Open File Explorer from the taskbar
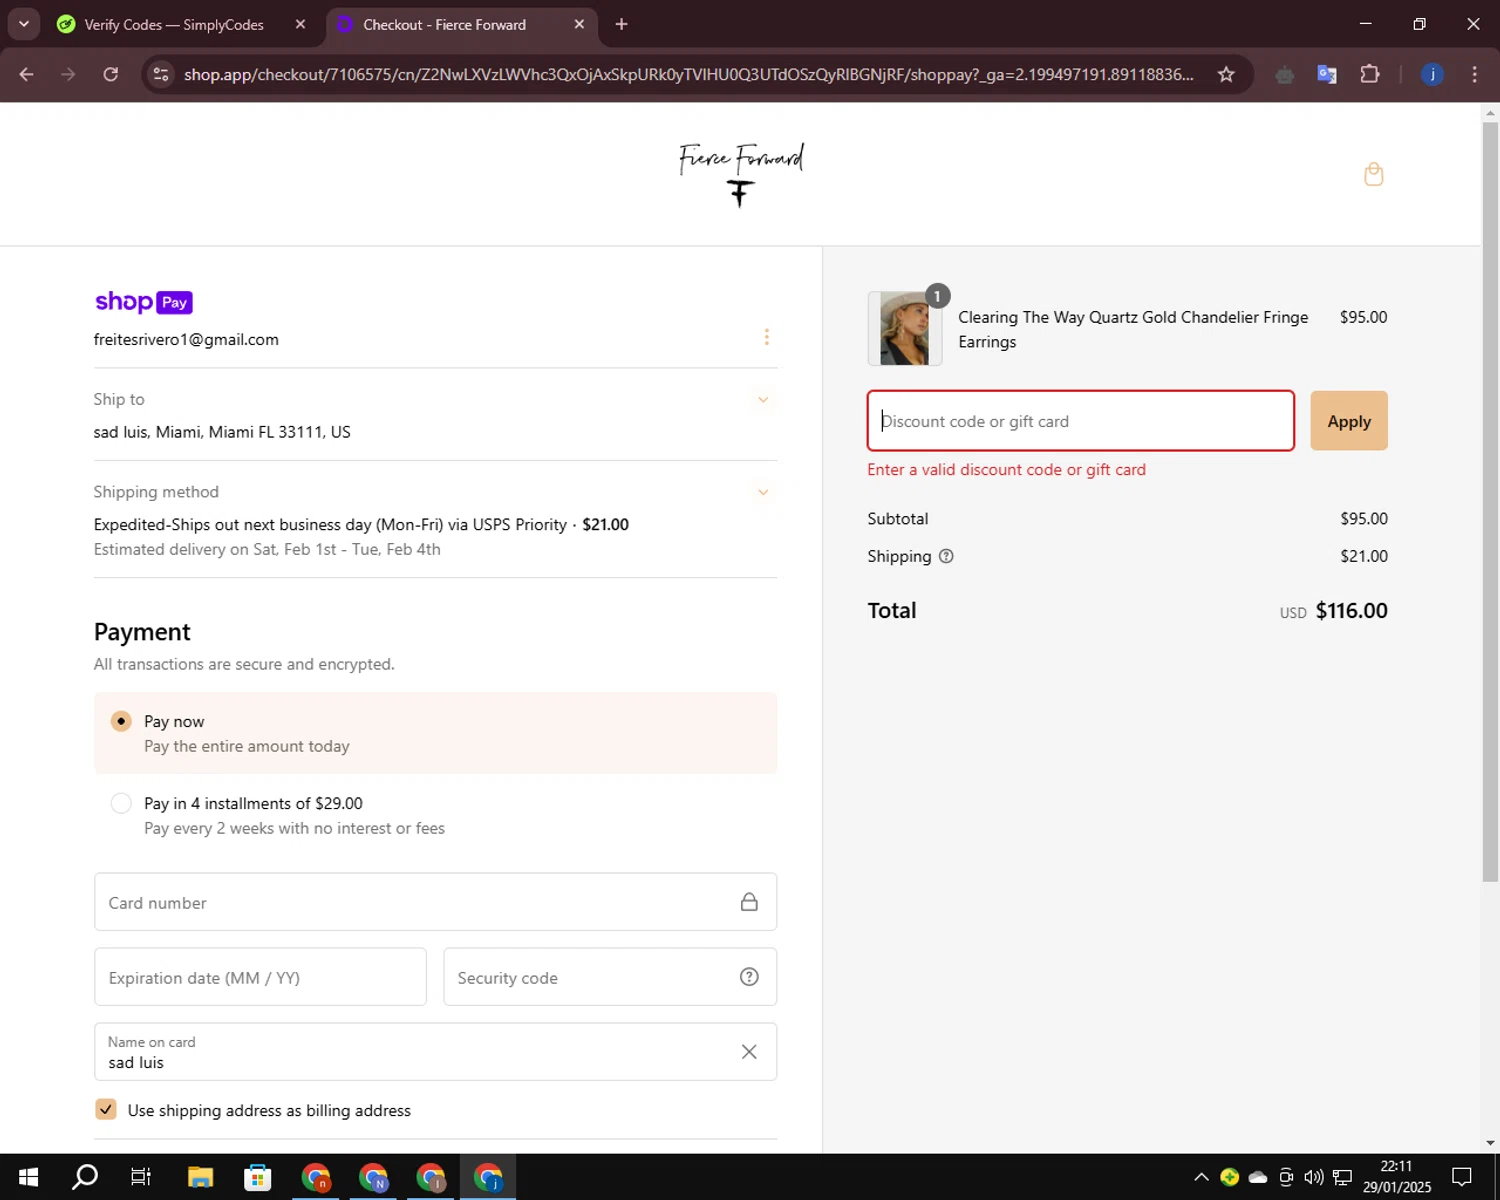 tap(200, 1177)
